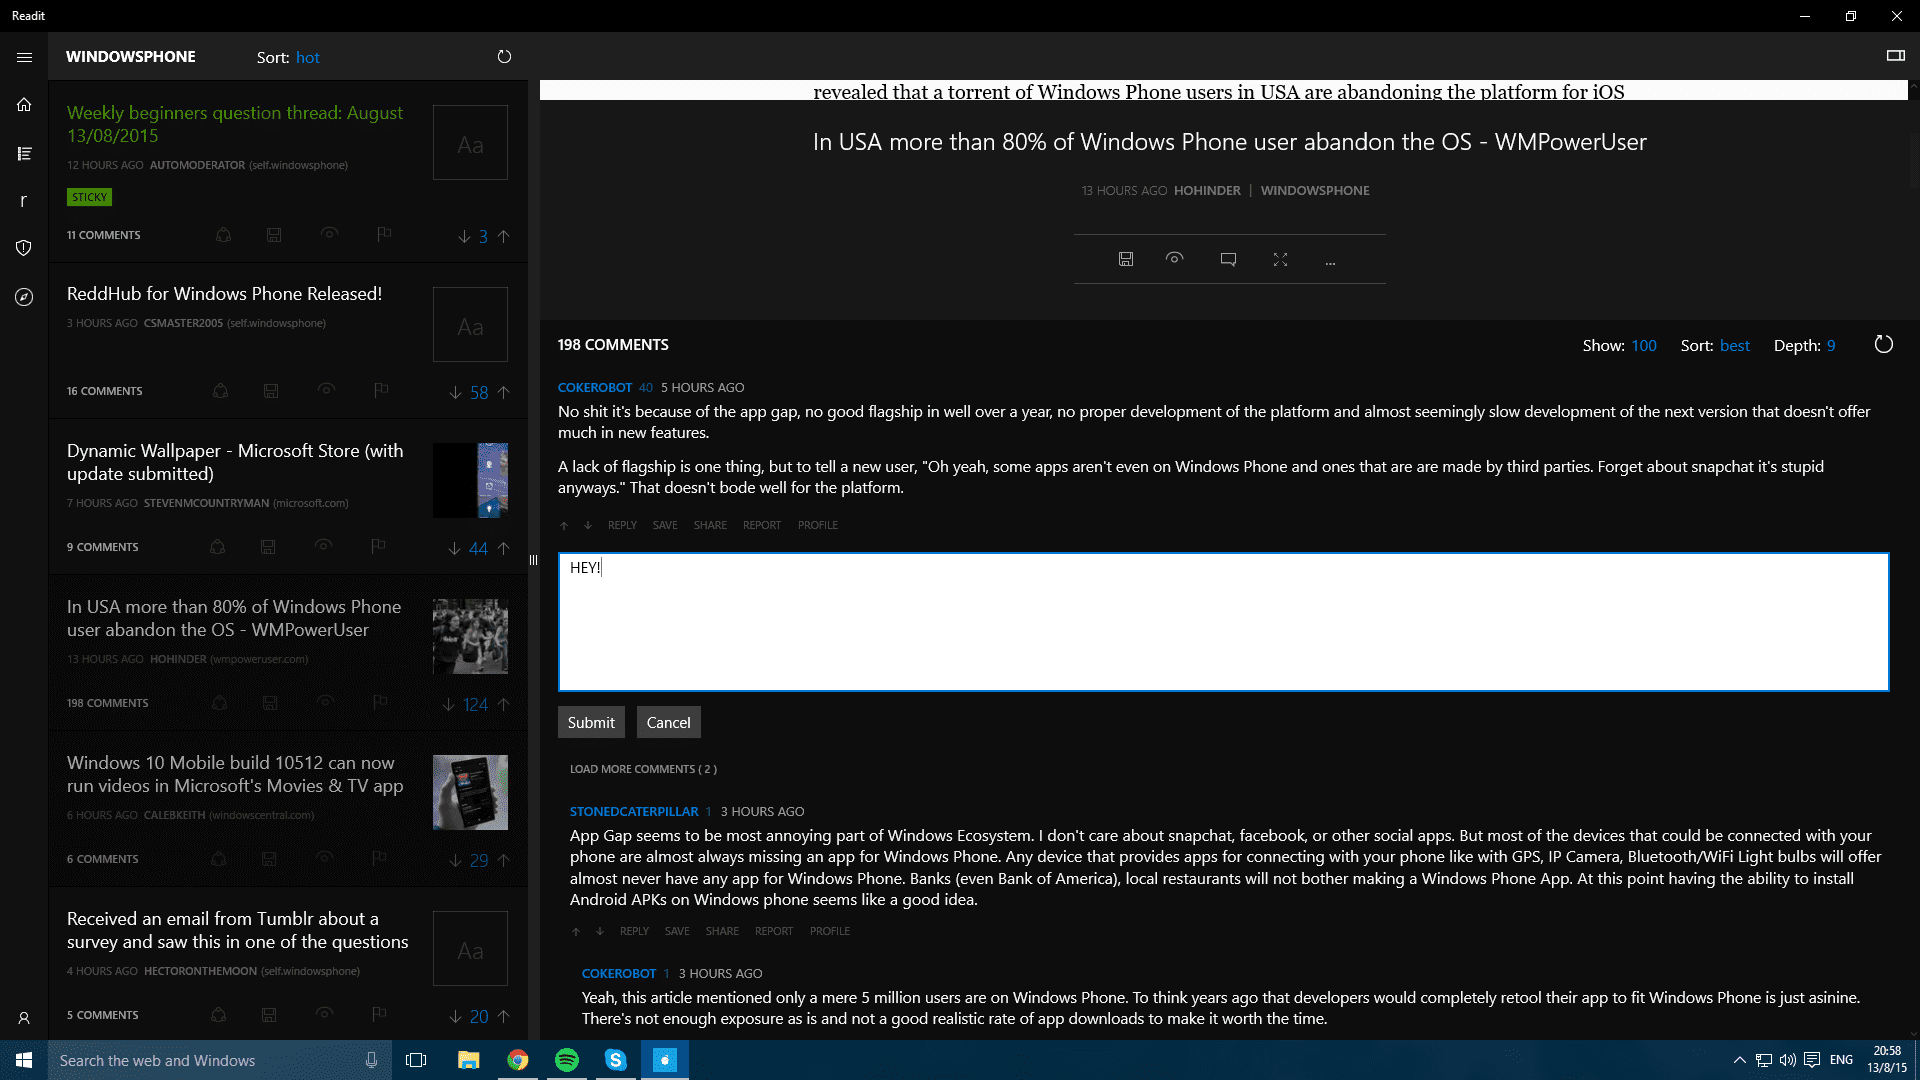The image size is (1920, 1080).
Task: Click the taskbar search box
Action: (x=220, y=1060)
